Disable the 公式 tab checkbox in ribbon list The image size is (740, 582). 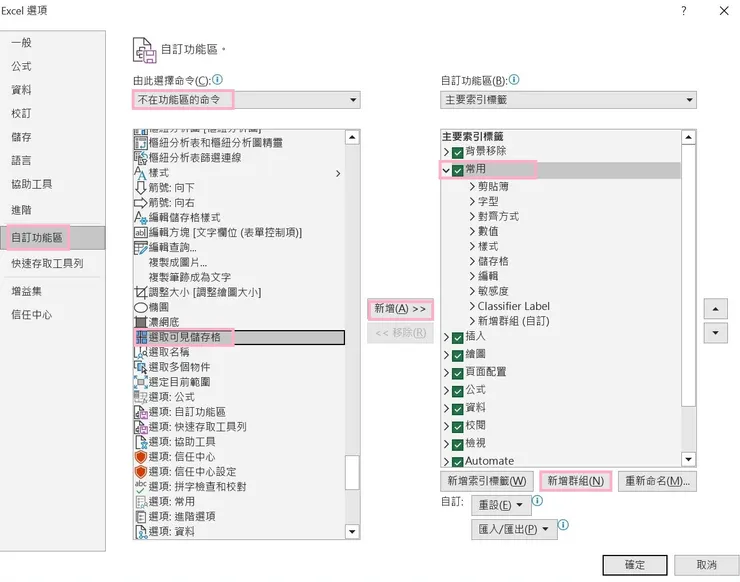tap(457, 391)
